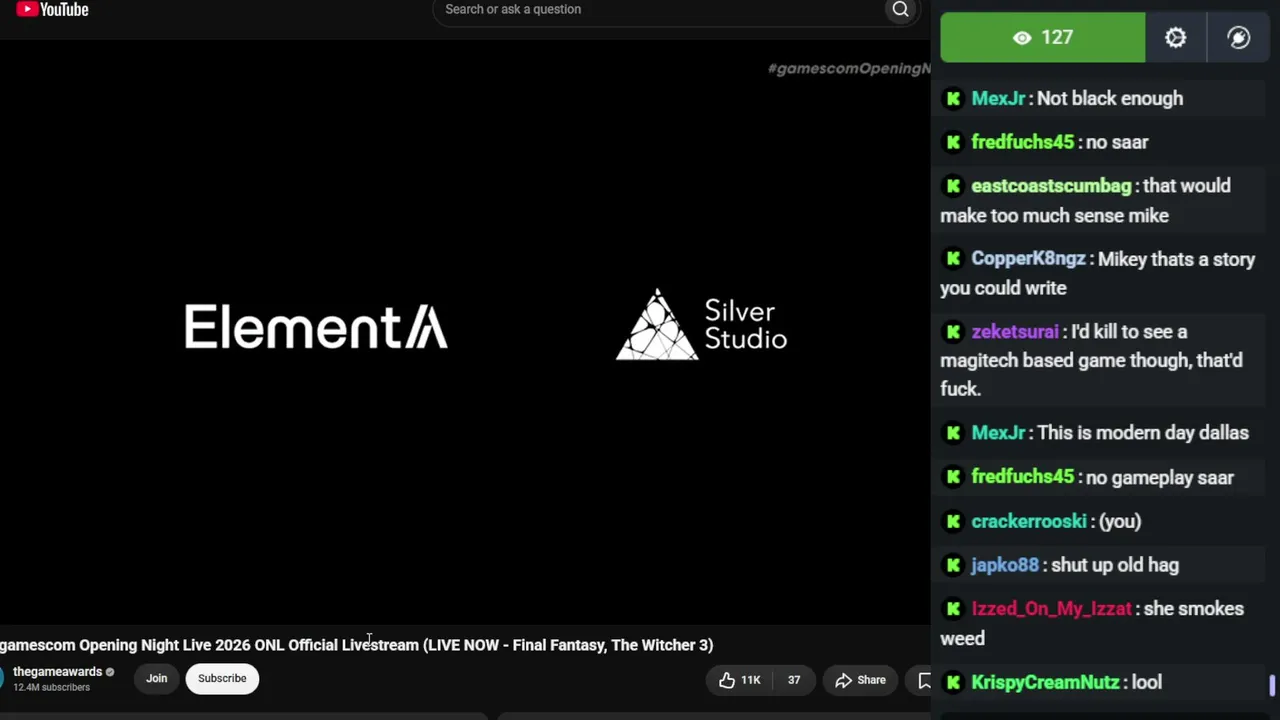Screen dimensions: 1280x720
Task: Click the Kick badge beside KrispyCreamNutz
Action: 953,682
